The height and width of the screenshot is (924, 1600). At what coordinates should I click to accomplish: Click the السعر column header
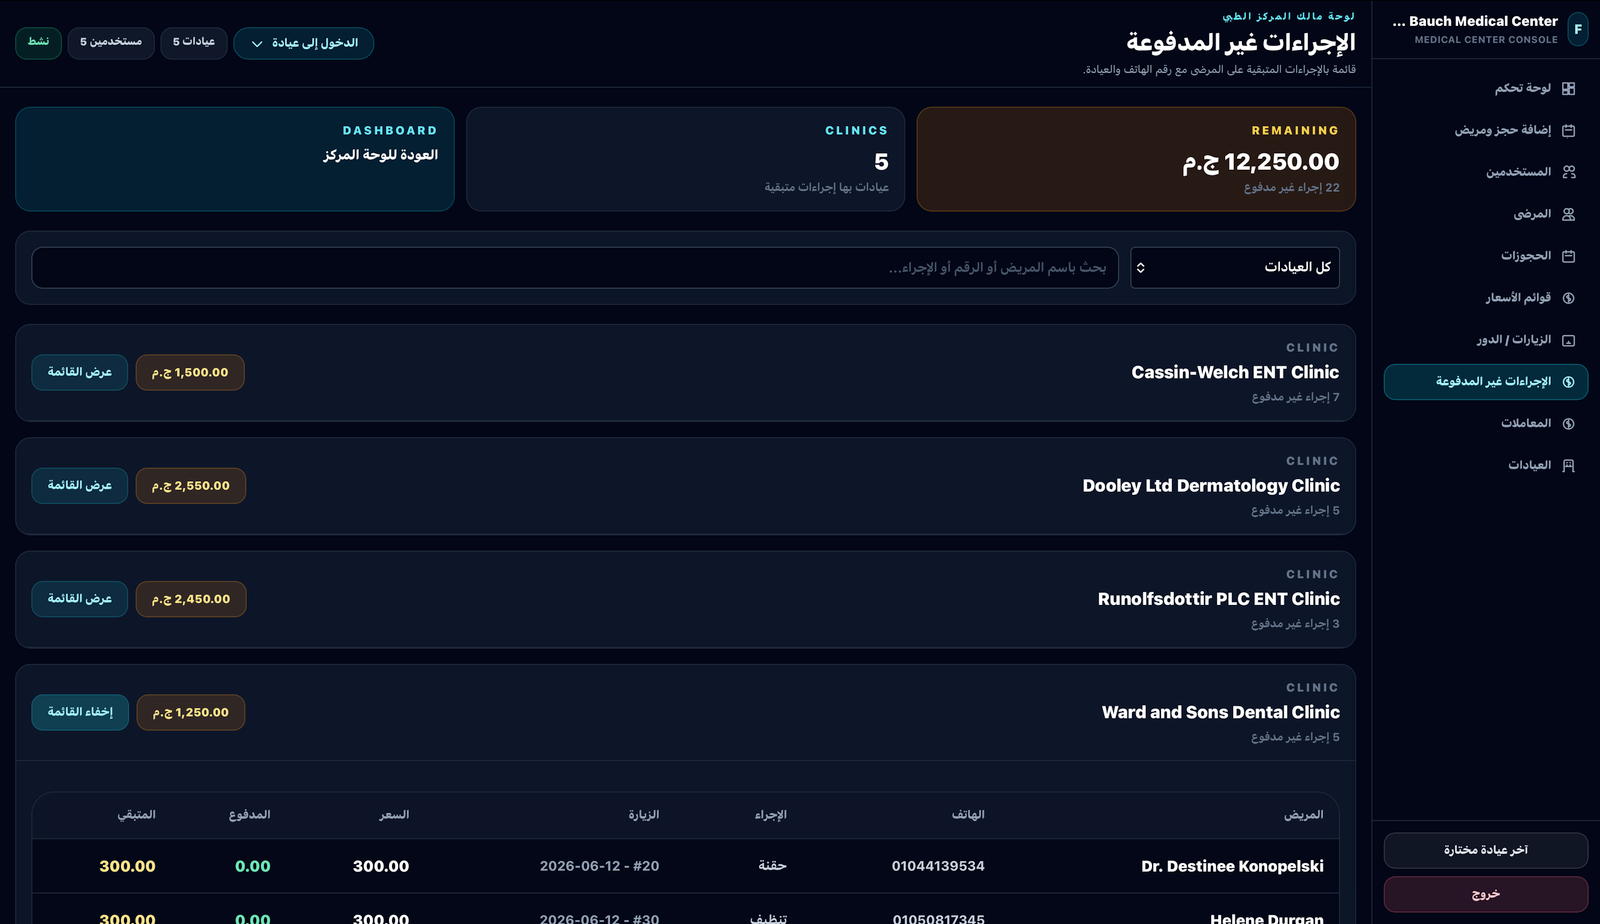coord(394,815)
